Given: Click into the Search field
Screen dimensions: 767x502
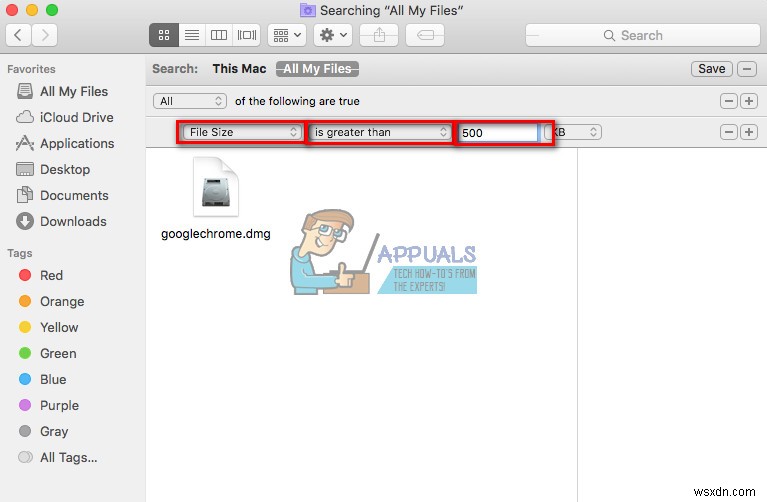Looking at the screenshot, I should coord(642,35).
